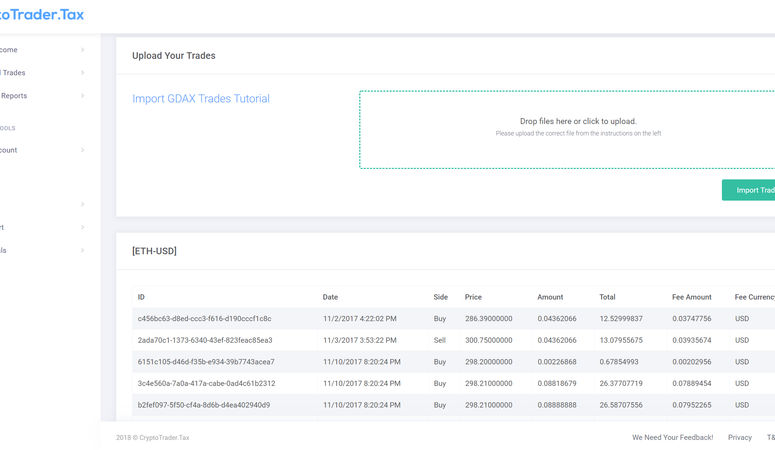Expand the Welcome sidebar item chevron
The height and width of the screenshot is (450, 775).
coord(83,49)
